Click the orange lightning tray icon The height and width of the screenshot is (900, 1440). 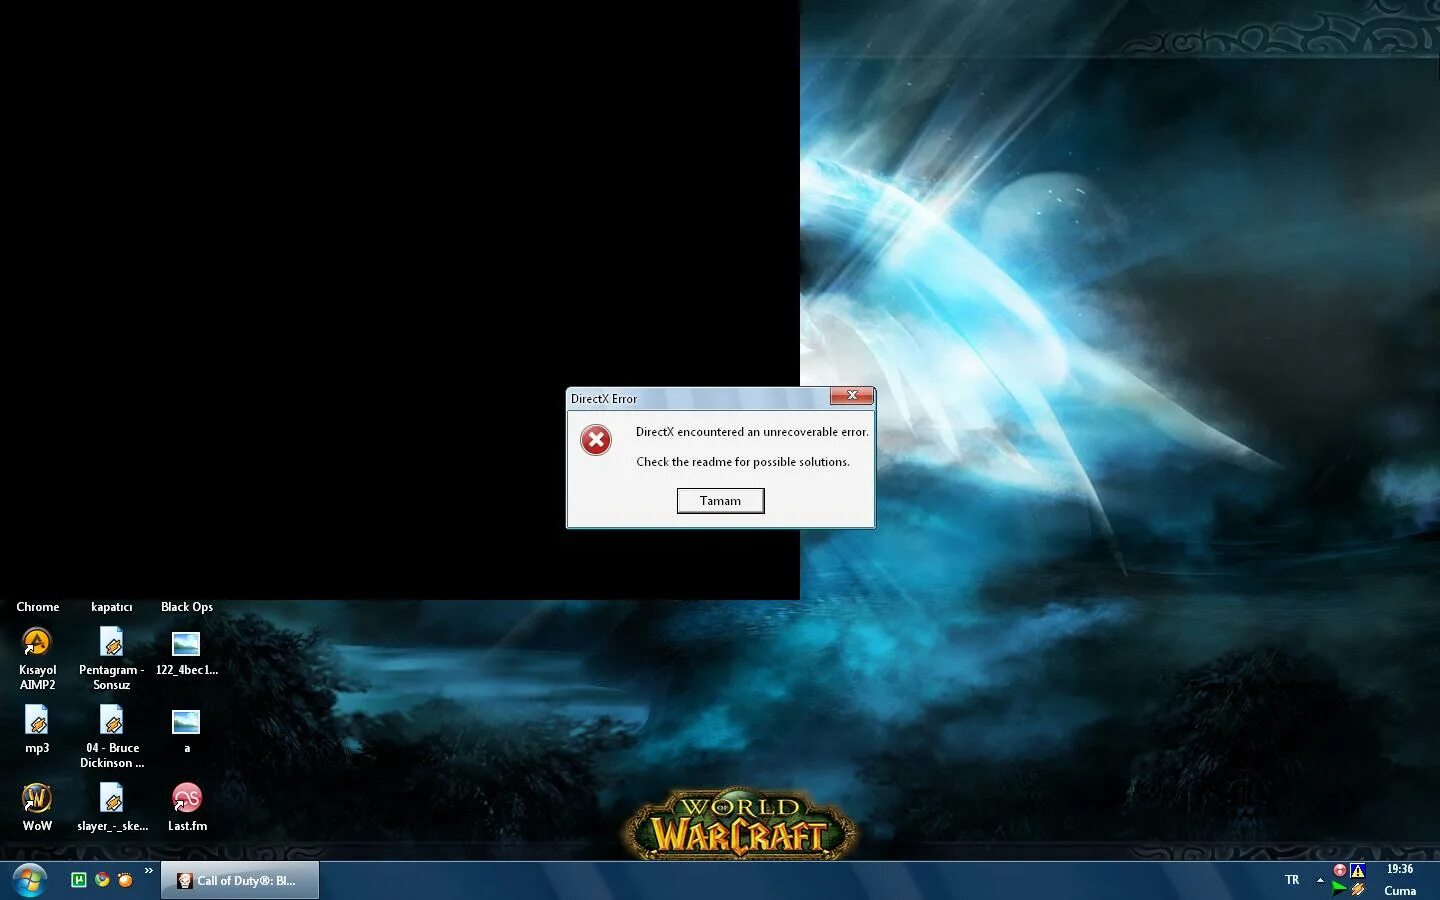tap(1358, 888)
